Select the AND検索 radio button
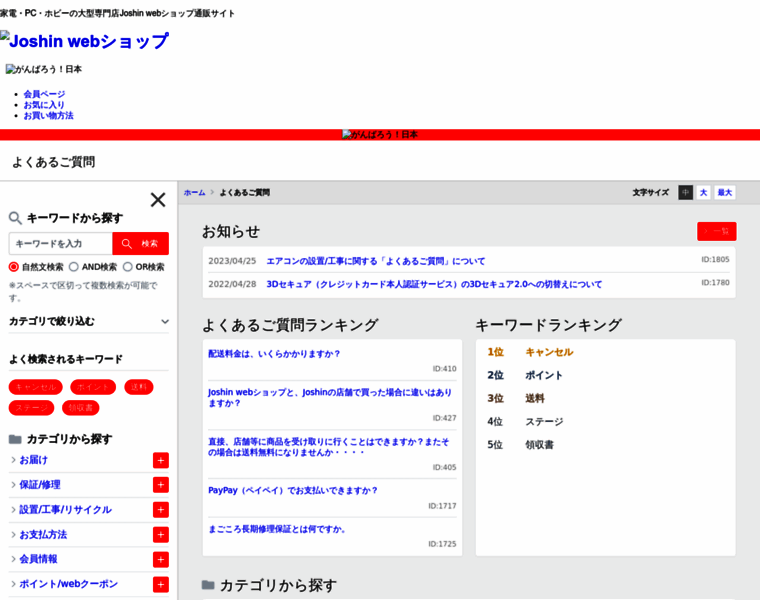Image resolution: width=760 pixels, height=600 pixels. coord(74,267)
